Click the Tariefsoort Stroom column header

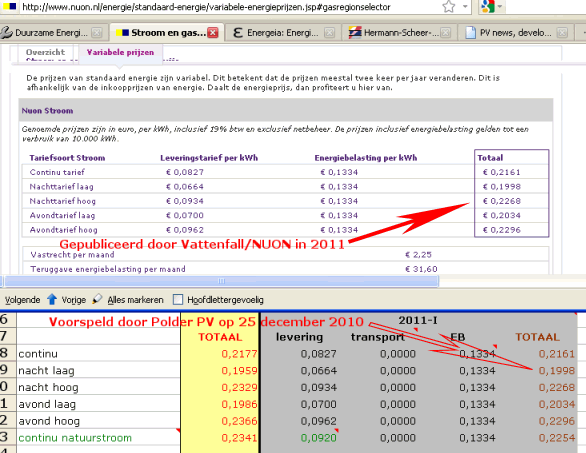[x=67, y=158]
